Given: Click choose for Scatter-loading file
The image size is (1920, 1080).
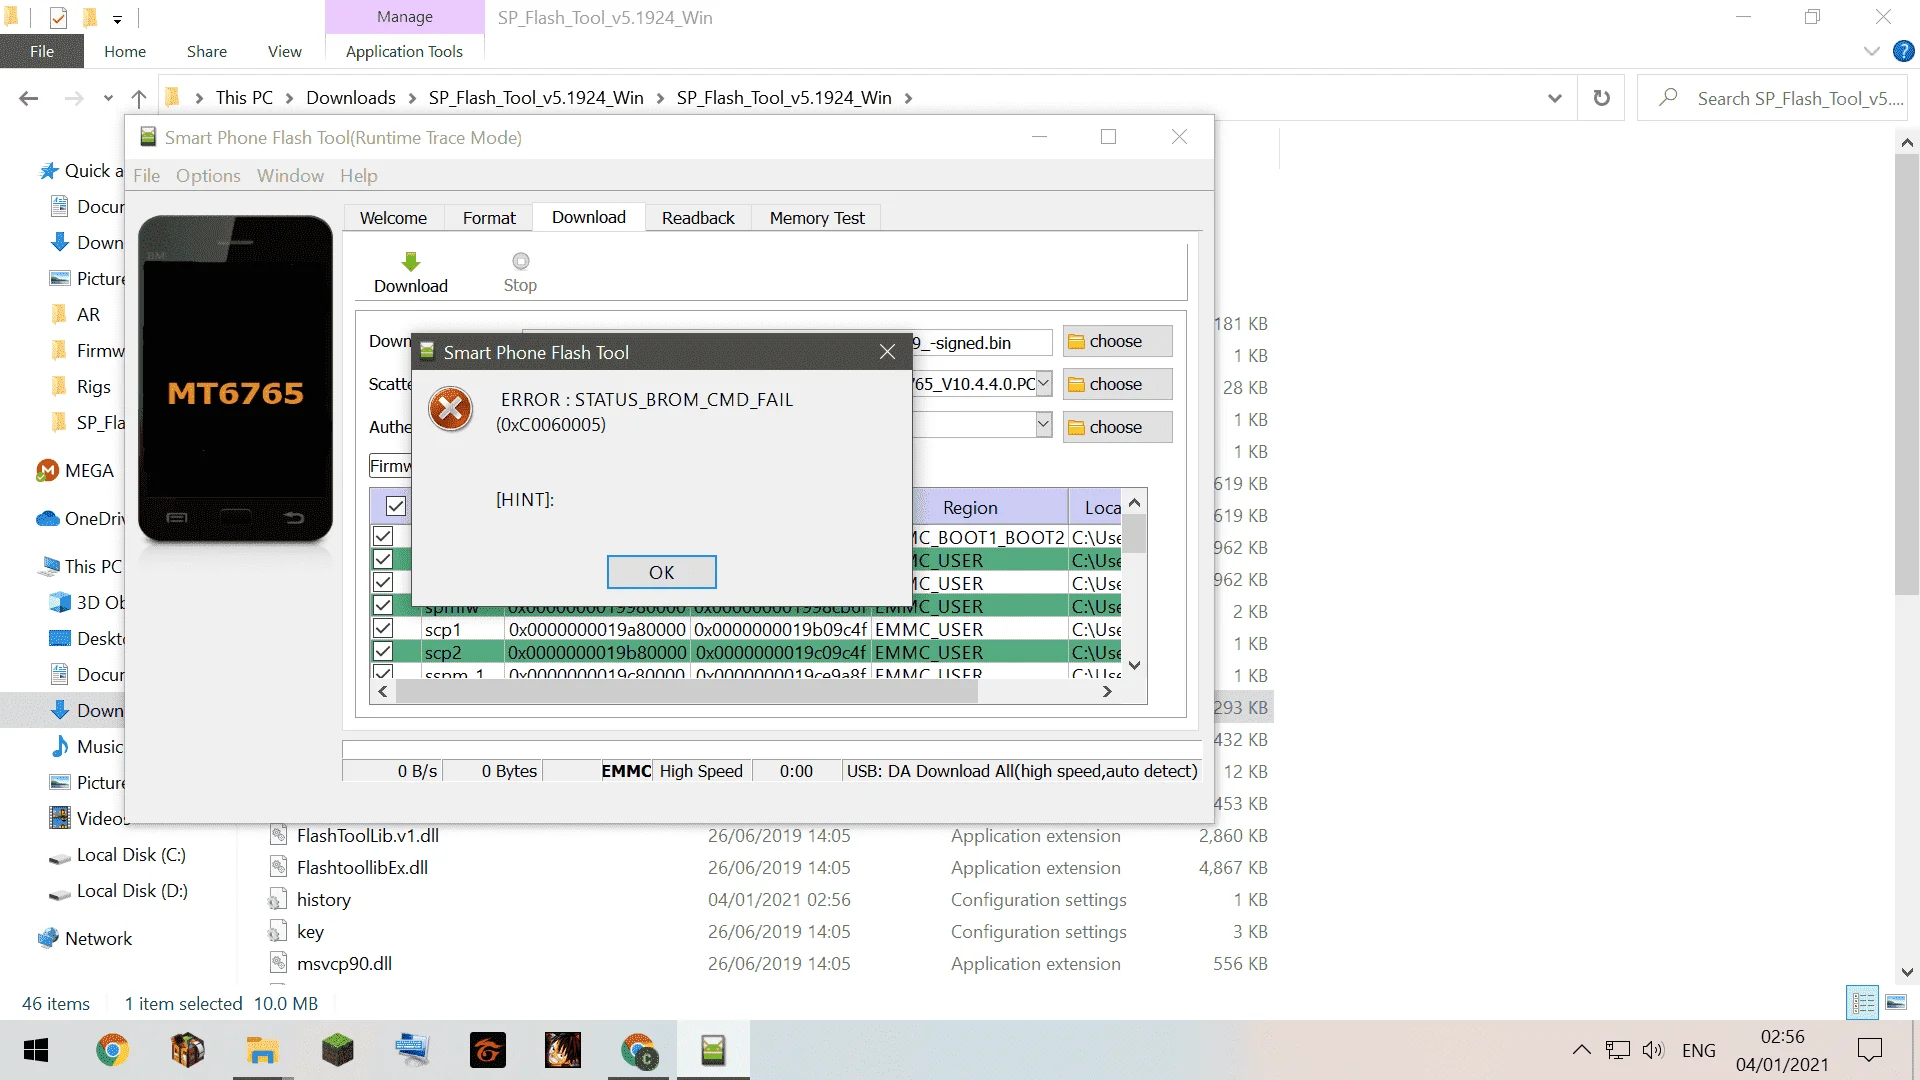Looking at the screenshot, I should (x=1117, y=384).
